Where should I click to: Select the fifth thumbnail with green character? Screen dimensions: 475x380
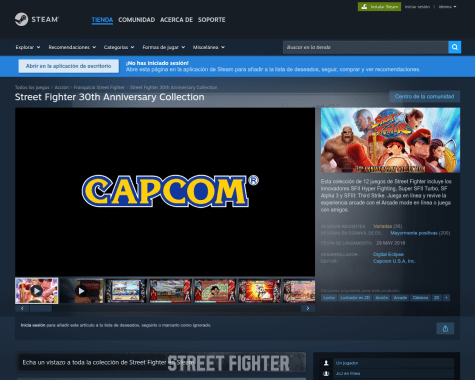pyautogui.click(x=215, y=291)
